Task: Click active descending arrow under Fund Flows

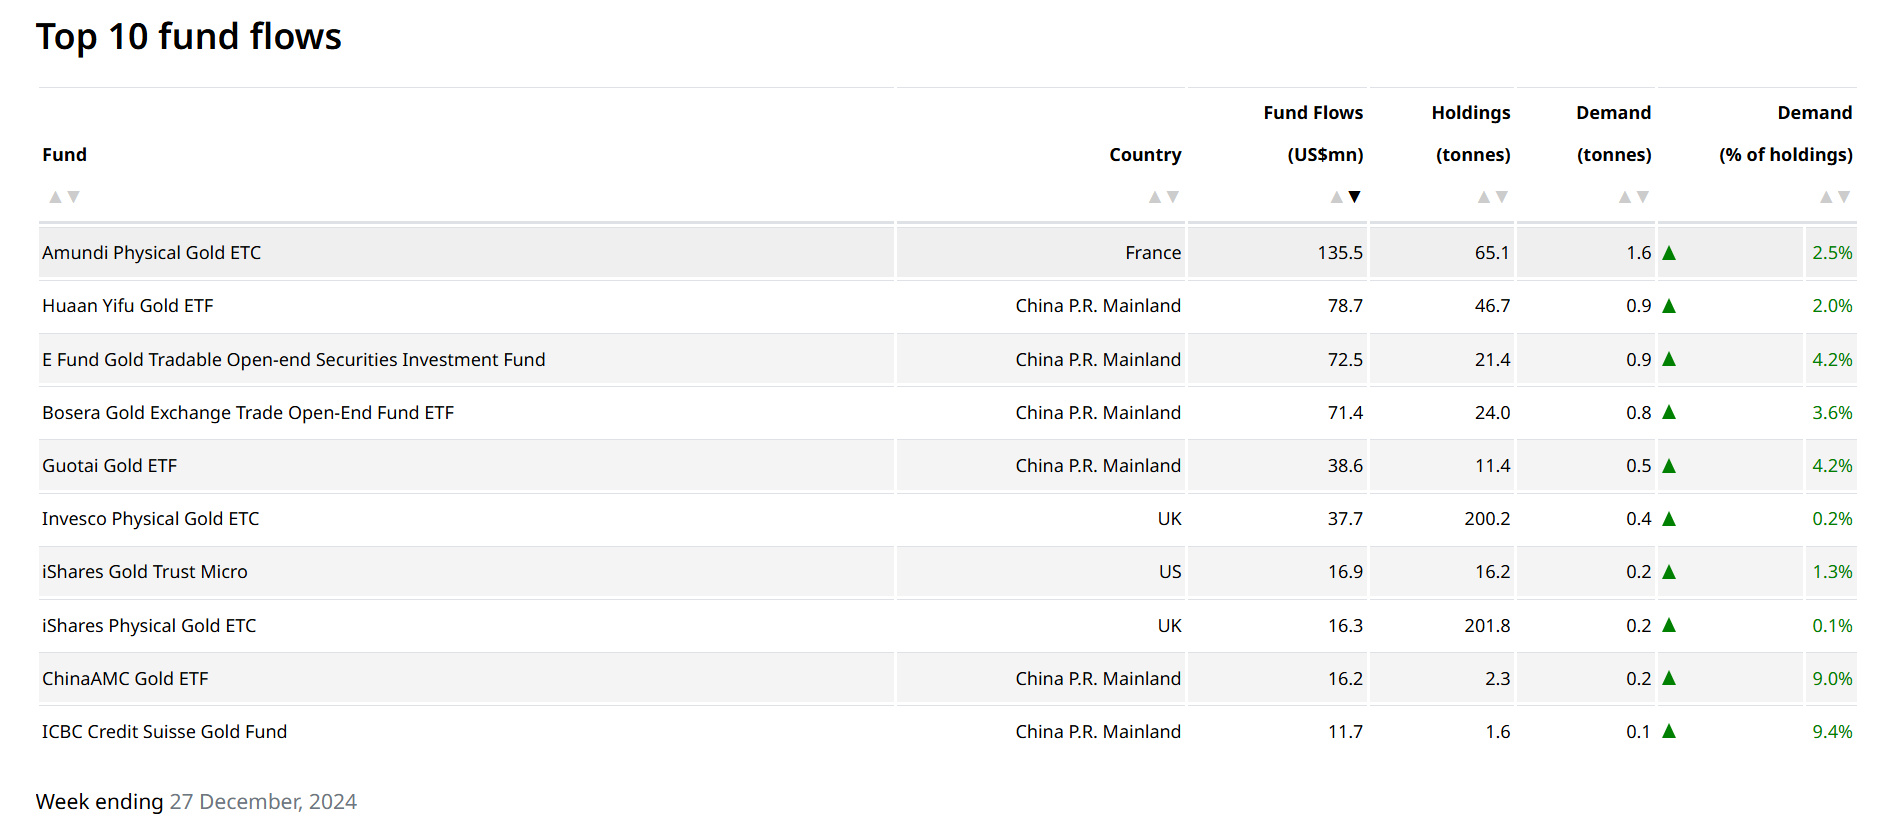Action: coord(1355,197)
